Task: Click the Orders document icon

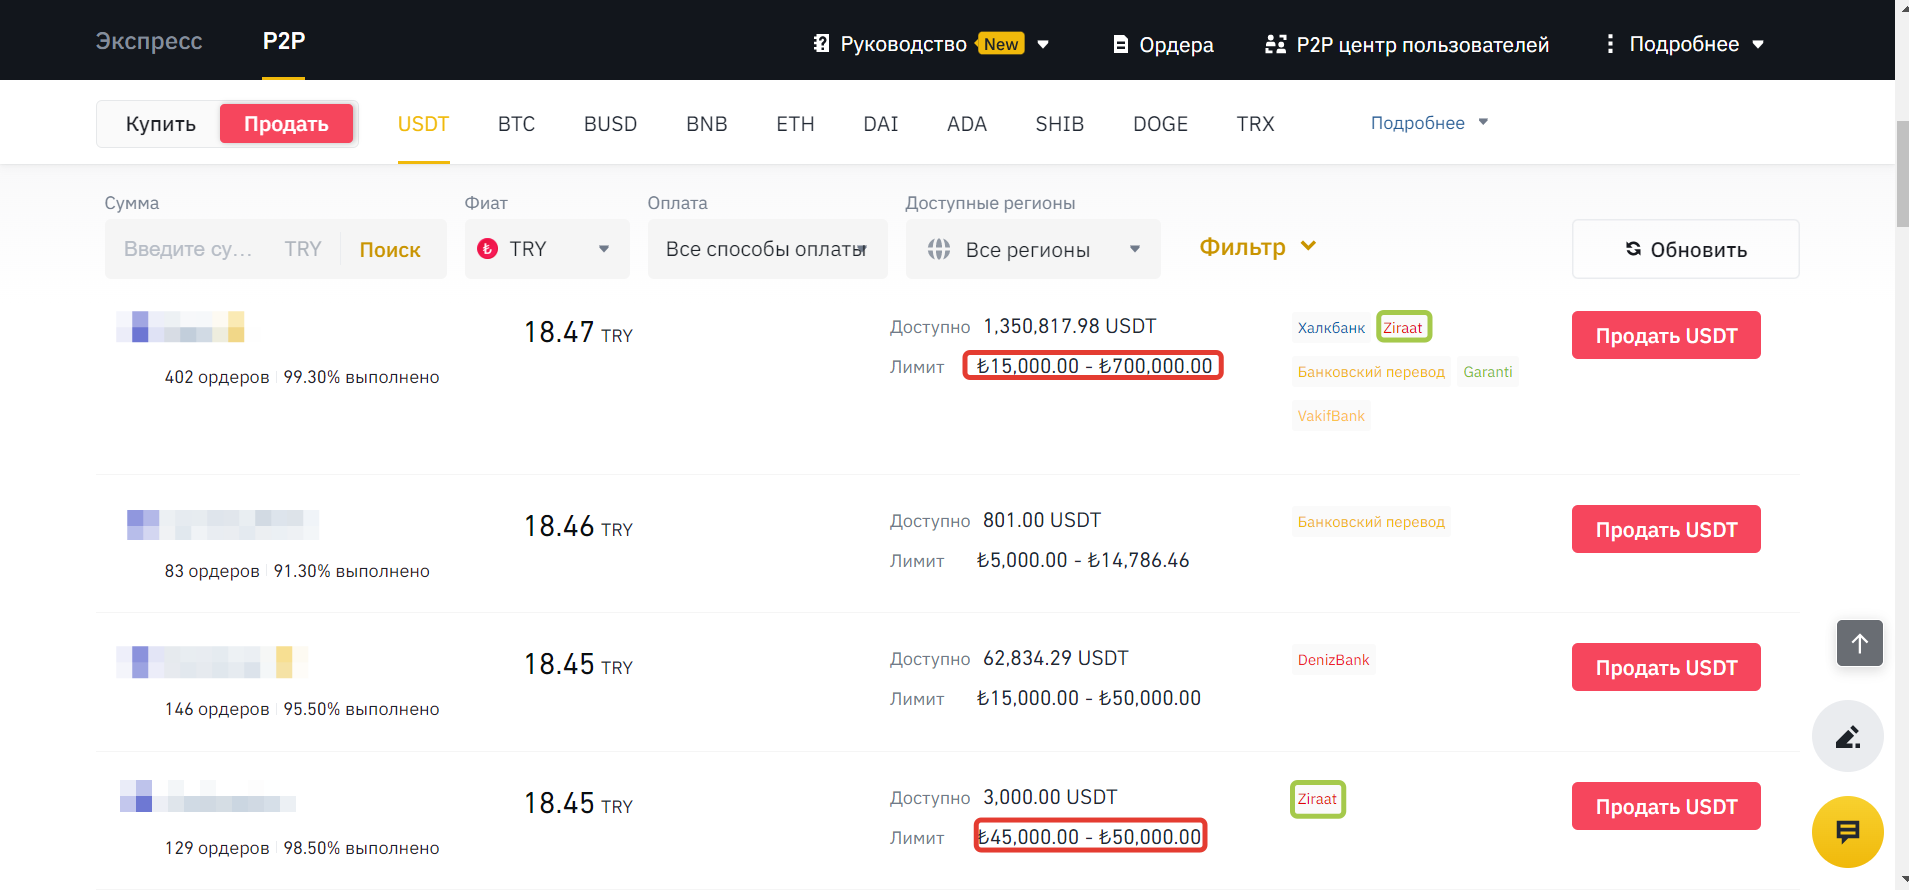Action: point(1120,44)
